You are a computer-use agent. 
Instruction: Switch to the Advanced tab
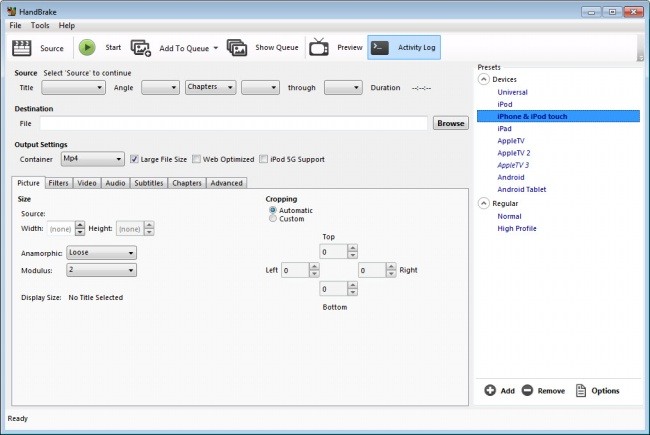coord(226,183)
